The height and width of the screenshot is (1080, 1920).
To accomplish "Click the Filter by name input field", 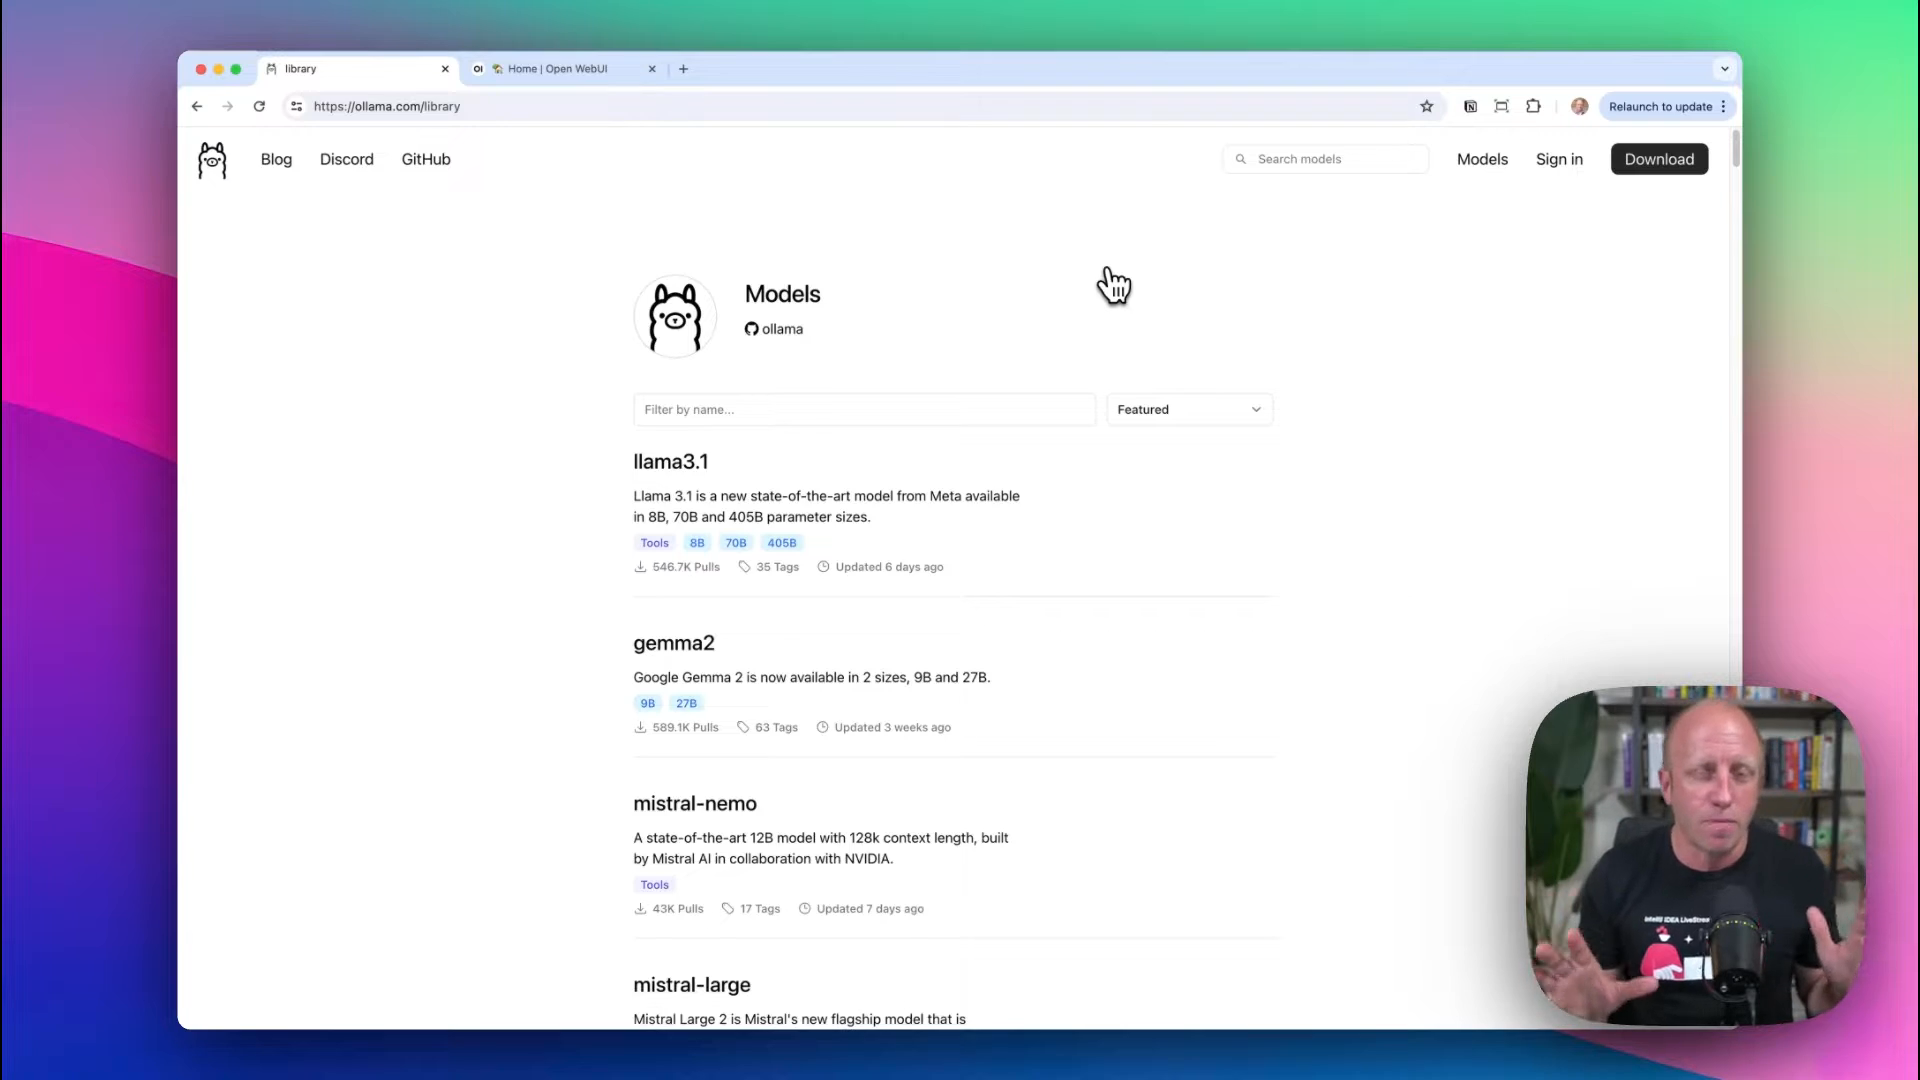I will (864, 410).
